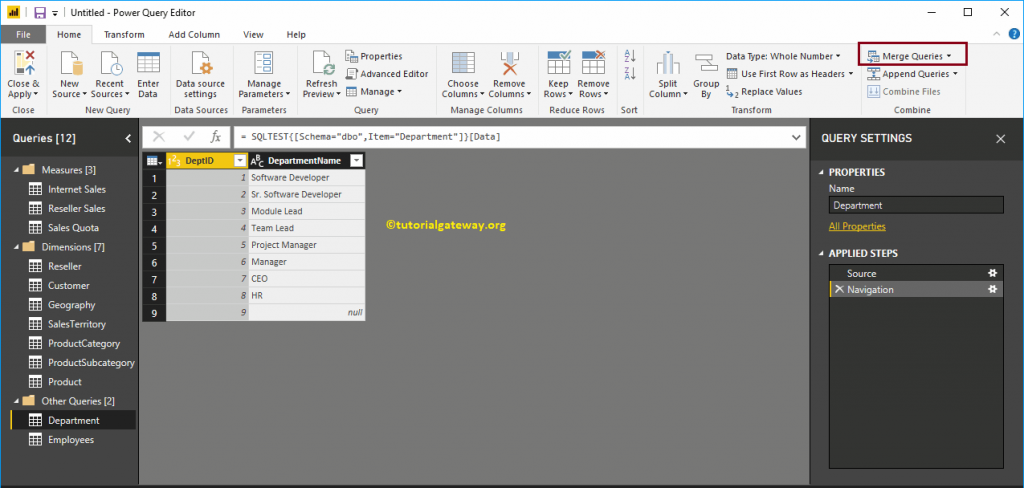Image resolution: width=1024 pixels, height=488 pixels.
Task: Click the Choose Columns icon
Action: 463,63
